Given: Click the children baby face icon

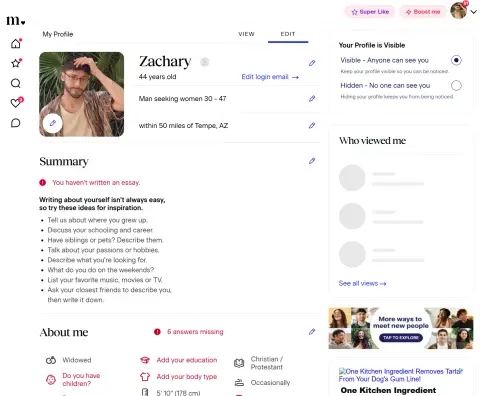Looking at the screenshot, I should click(51, 380).
